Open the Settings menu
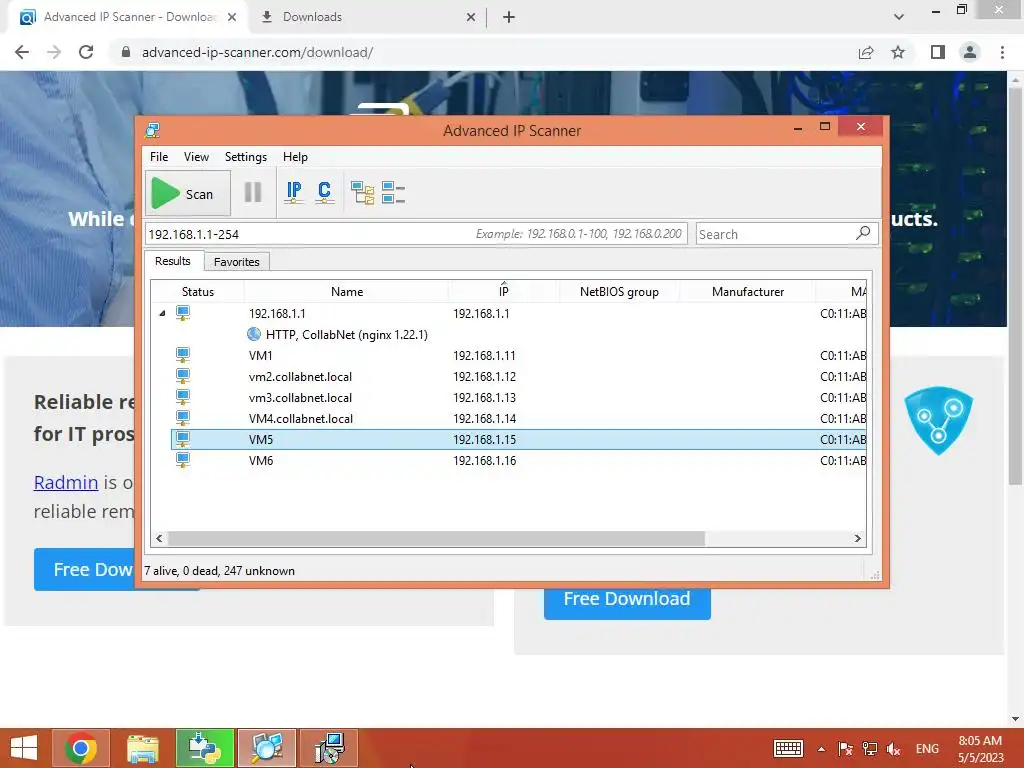Screen dimensions: 1024x768 pos(246,157)
